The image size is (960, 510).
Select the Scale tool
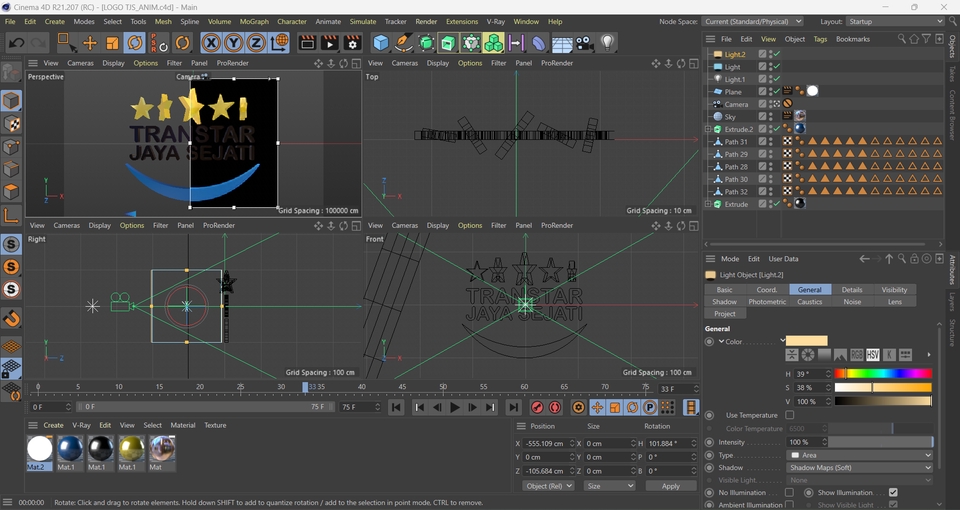click(112, 43)
